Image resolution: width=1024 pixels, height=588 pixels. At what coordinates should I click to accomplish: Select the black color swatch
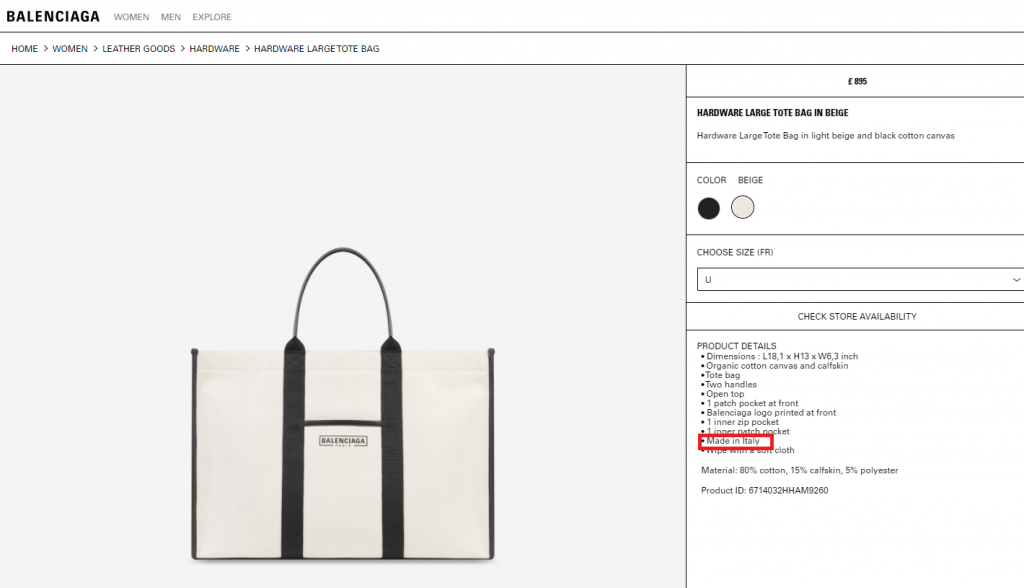[709, 208]
